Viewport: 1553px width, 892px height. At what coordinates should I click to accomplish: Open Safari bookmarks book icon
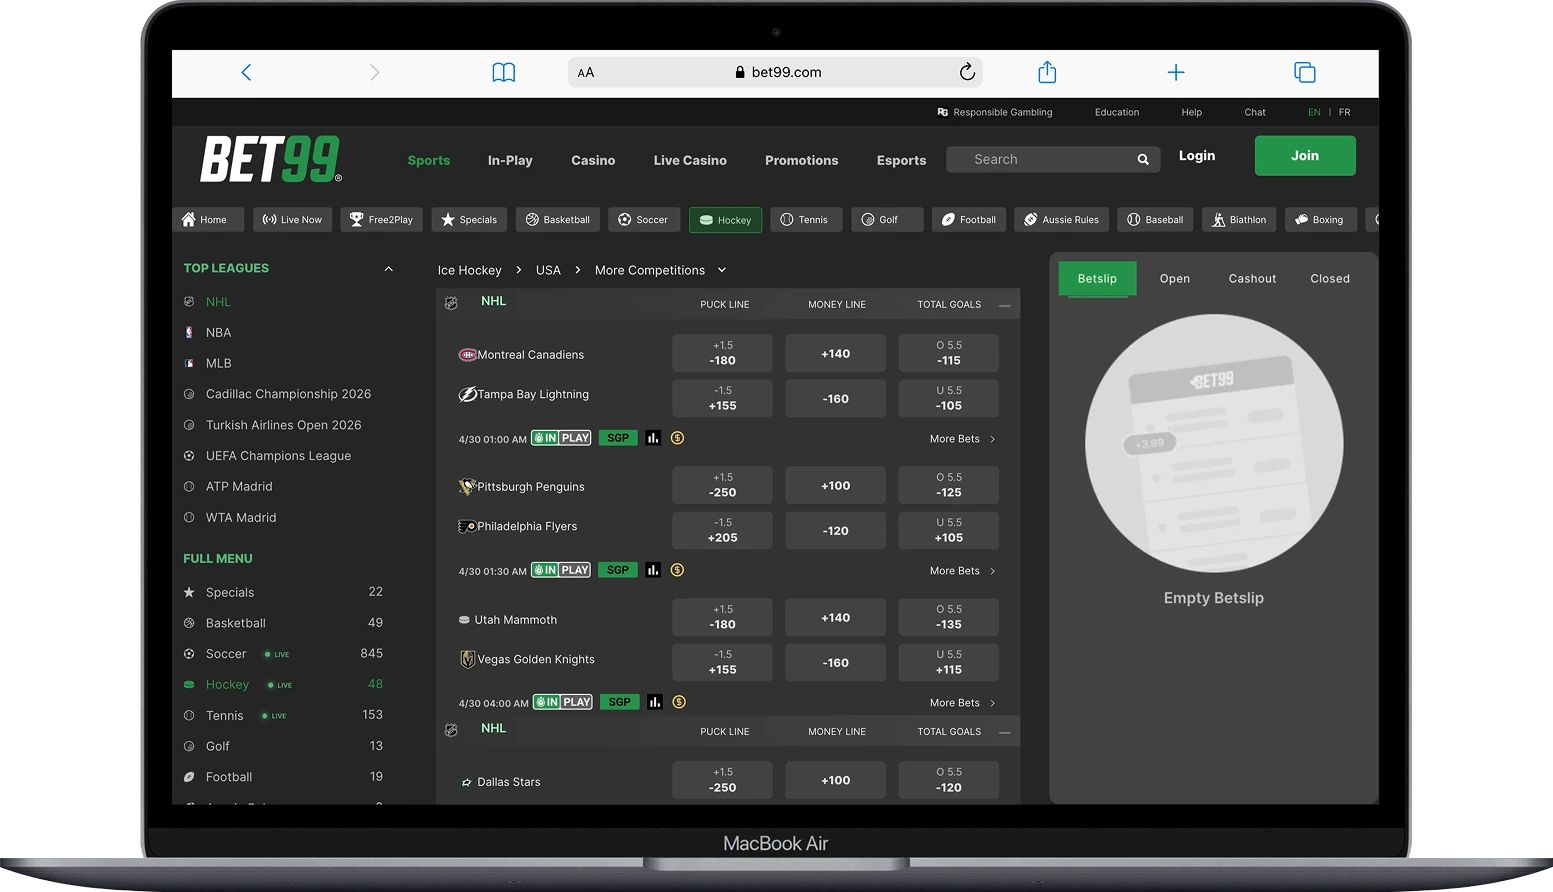(x=504, y=72)
